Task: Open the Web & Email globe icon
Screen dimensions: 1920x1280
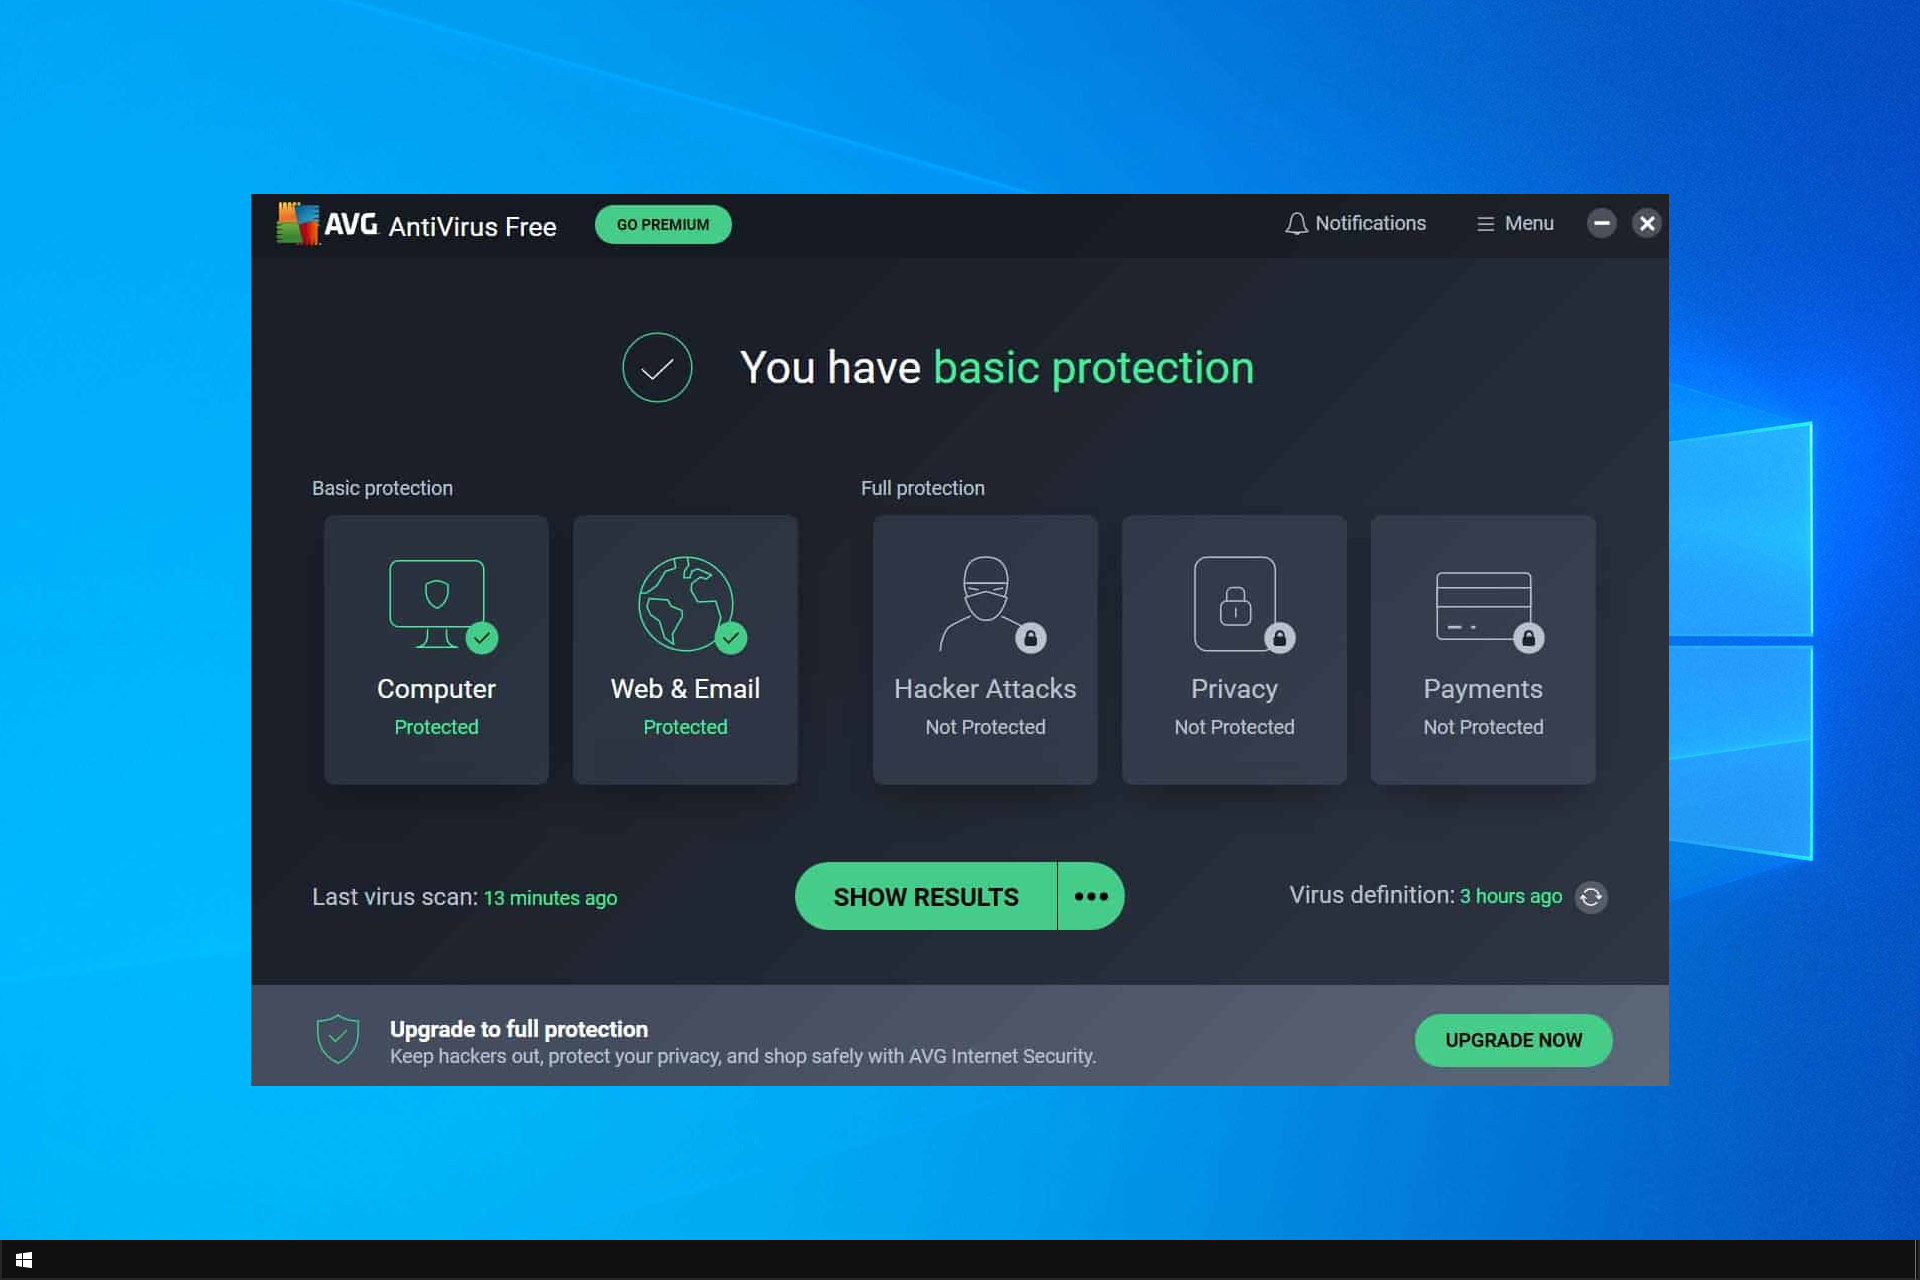Action: (685, 603)
